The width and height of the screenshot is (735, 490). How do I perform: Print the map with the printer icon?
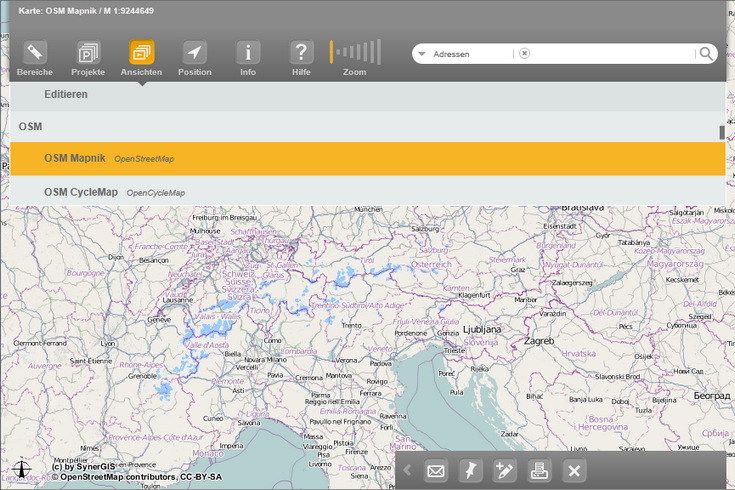click(539, 470)
